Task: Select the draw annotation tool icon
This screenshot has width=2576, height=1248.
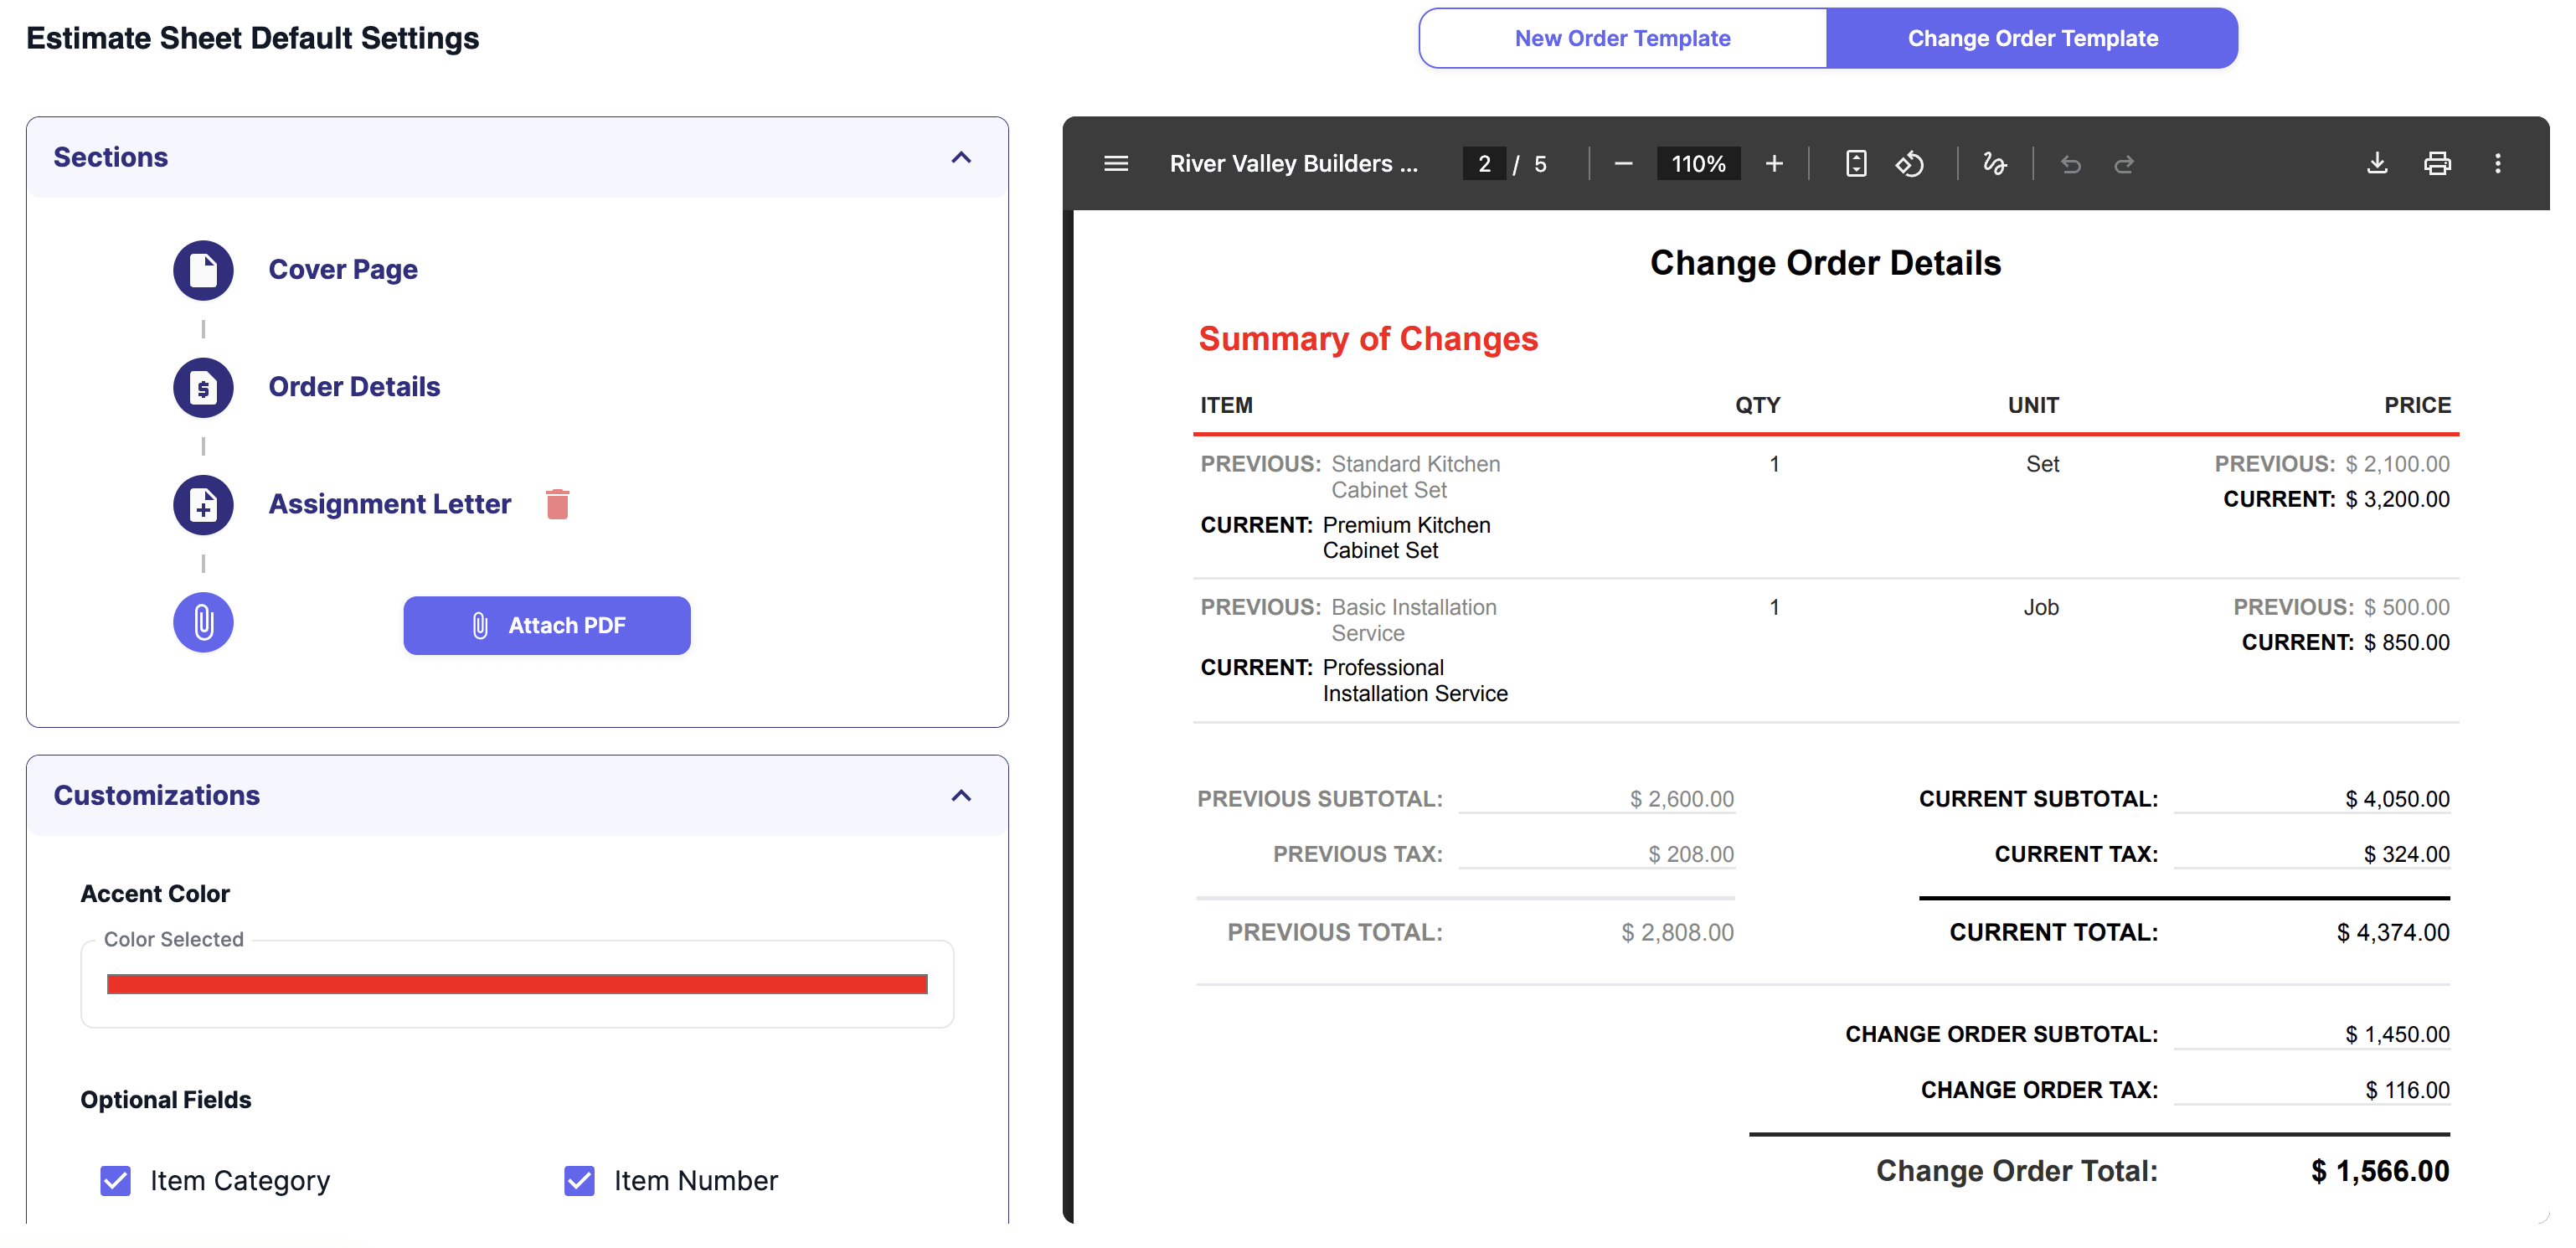Action: (1994, 163)
